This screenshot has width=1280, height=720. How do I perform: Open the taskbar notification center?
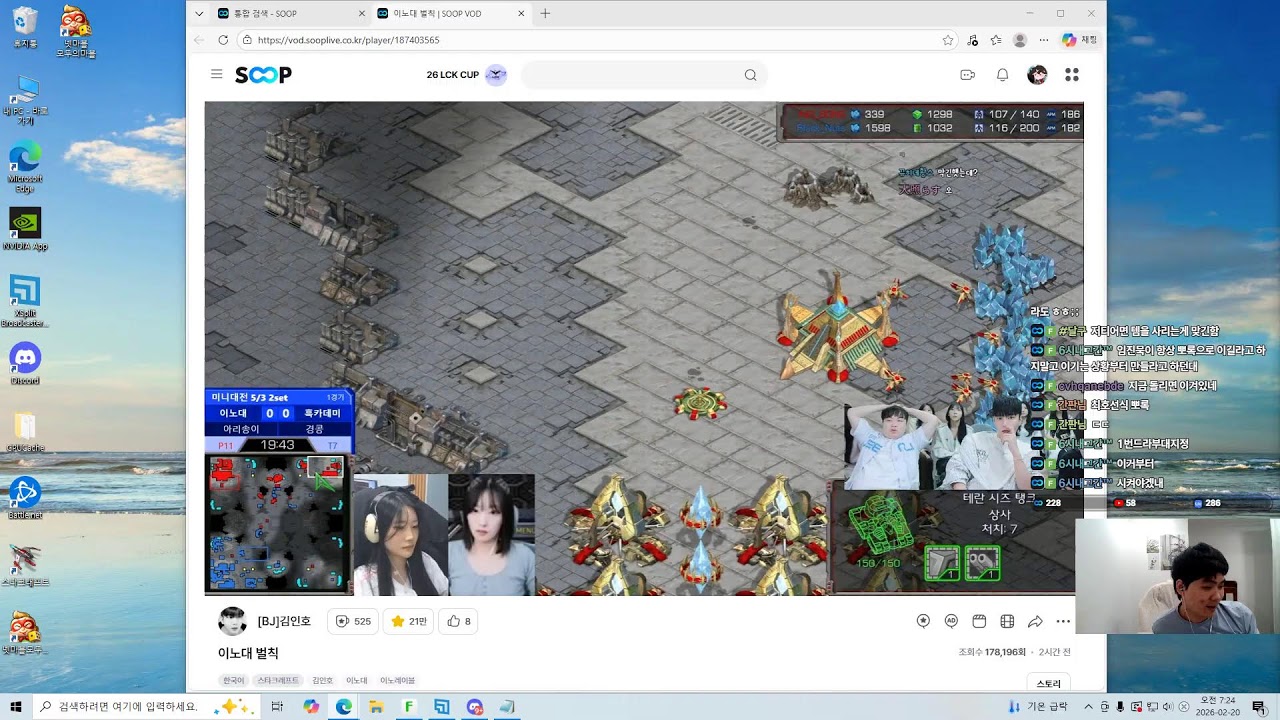1258,706
